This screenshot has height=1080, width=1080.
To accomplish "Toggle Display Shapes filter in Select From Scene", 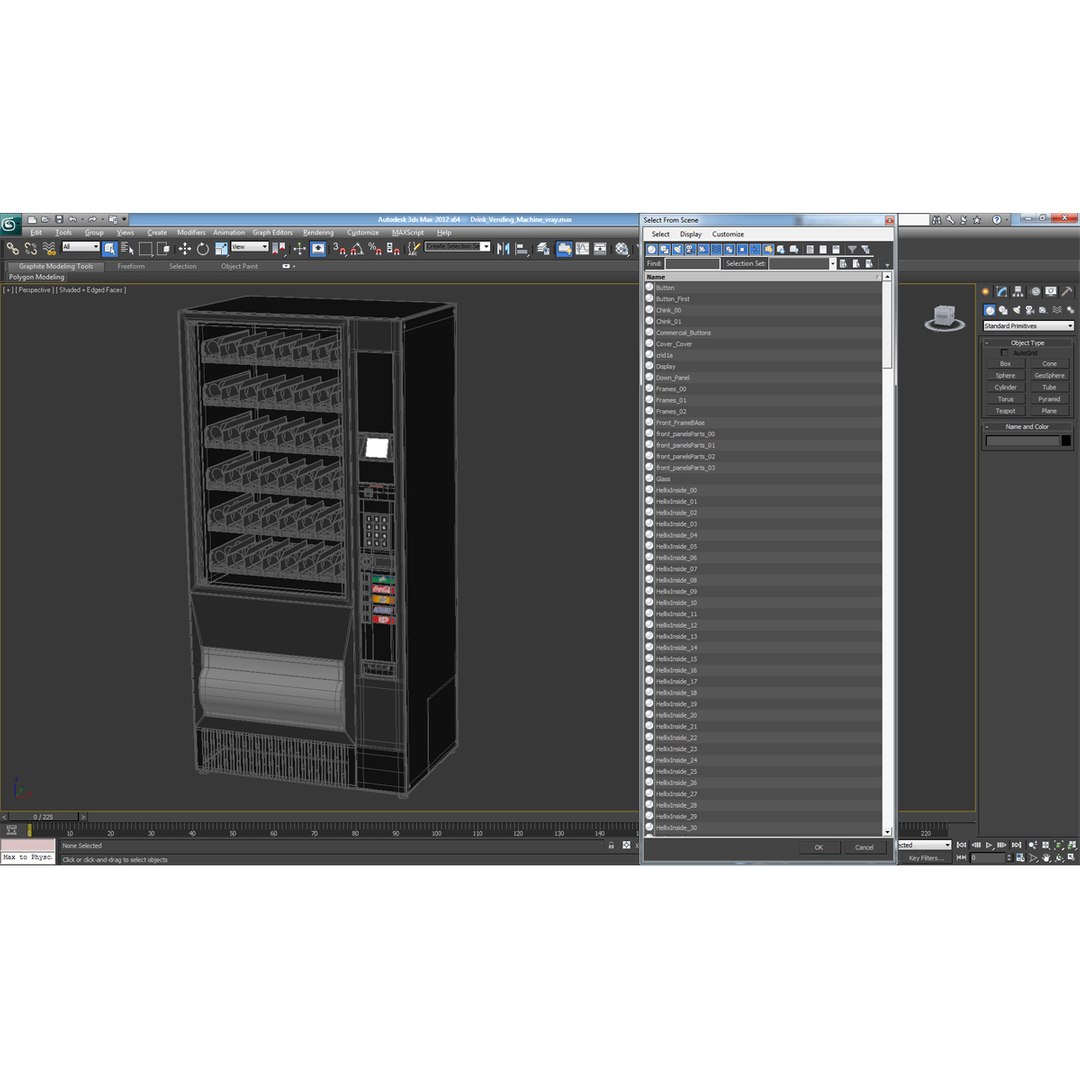I will pos(665,249).
